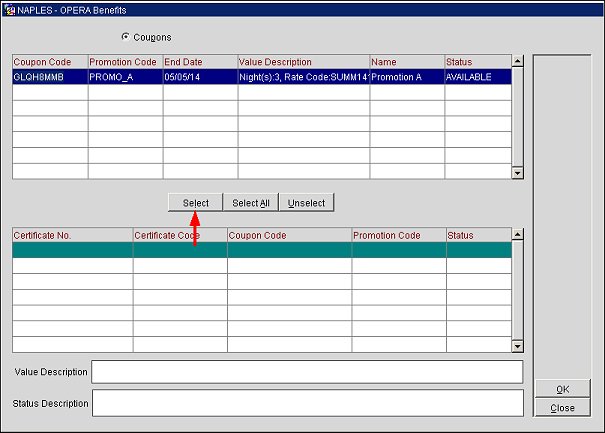This screenshot has width=605, height=433.
Task: Select coupon row GLQH8MMB
Action: coord(49,77)
